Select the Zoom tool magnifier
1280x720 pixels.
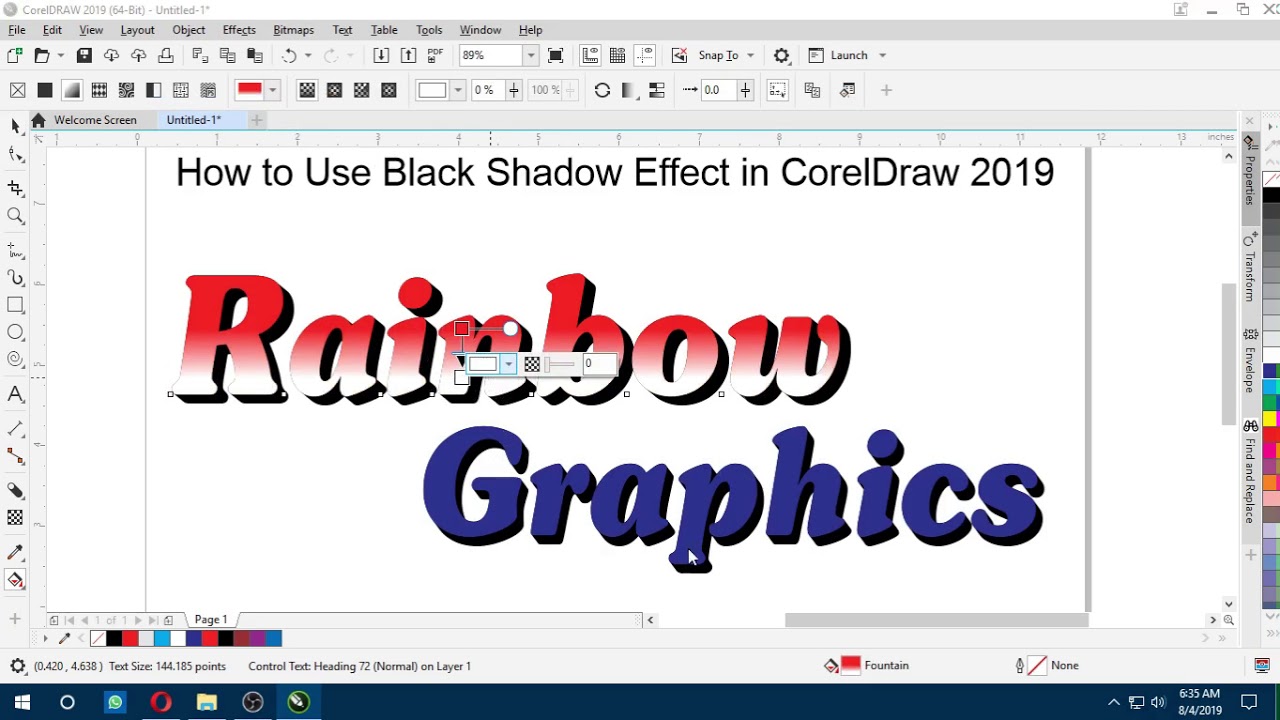tap(15, 215)
